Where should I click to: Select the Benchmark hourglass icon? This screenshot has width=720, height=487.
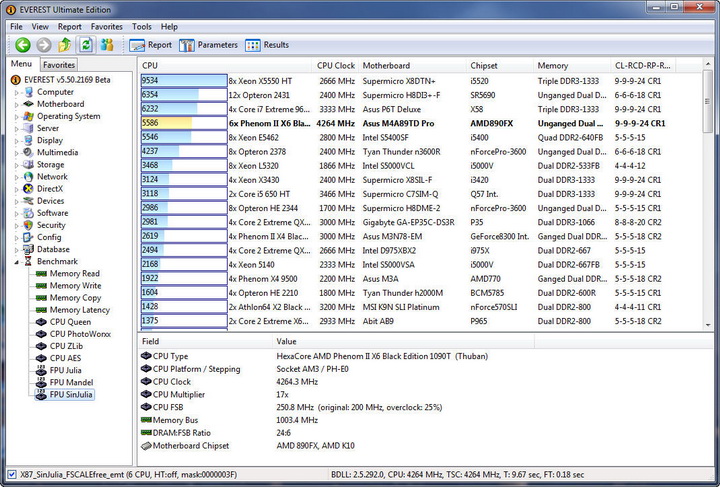pos(28,261)
